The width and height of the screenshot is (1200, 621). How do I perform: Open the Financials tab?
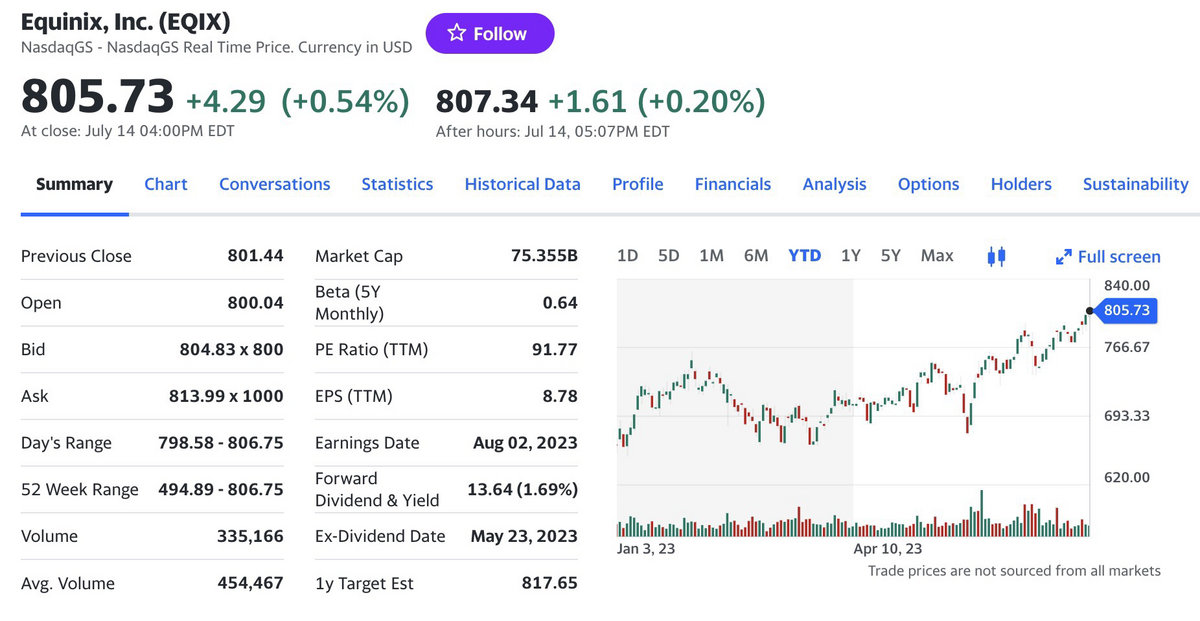(733, 184)
